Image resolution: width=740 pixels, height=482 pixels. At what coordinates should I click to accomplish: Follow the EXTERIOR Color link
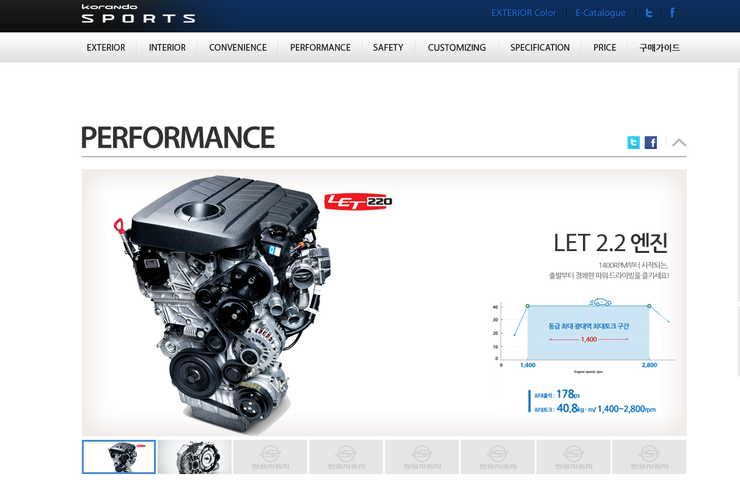point(523,13)
